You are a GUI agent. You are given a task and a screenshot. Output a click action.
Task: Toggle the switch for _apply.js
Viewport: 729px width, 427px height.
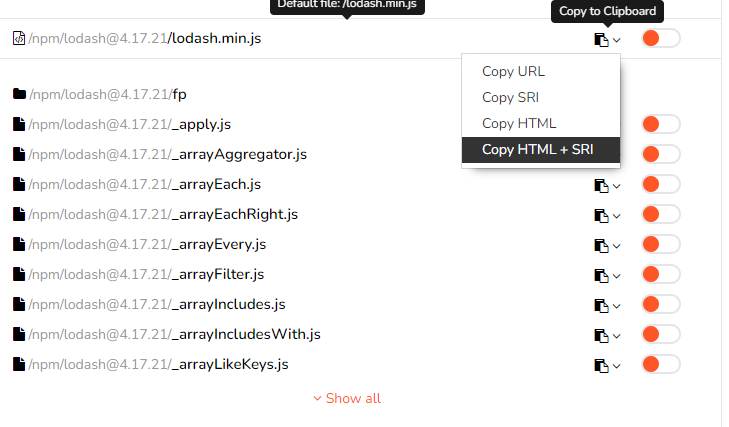(x=661, y=124)
